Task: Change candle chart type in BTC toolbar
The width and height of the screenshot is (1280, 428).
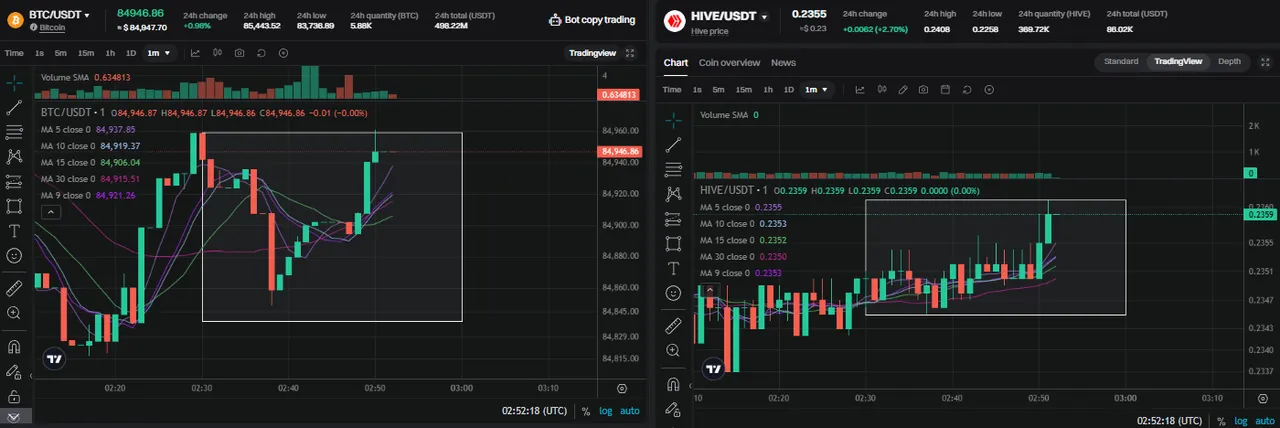Action: pos(217,53)
